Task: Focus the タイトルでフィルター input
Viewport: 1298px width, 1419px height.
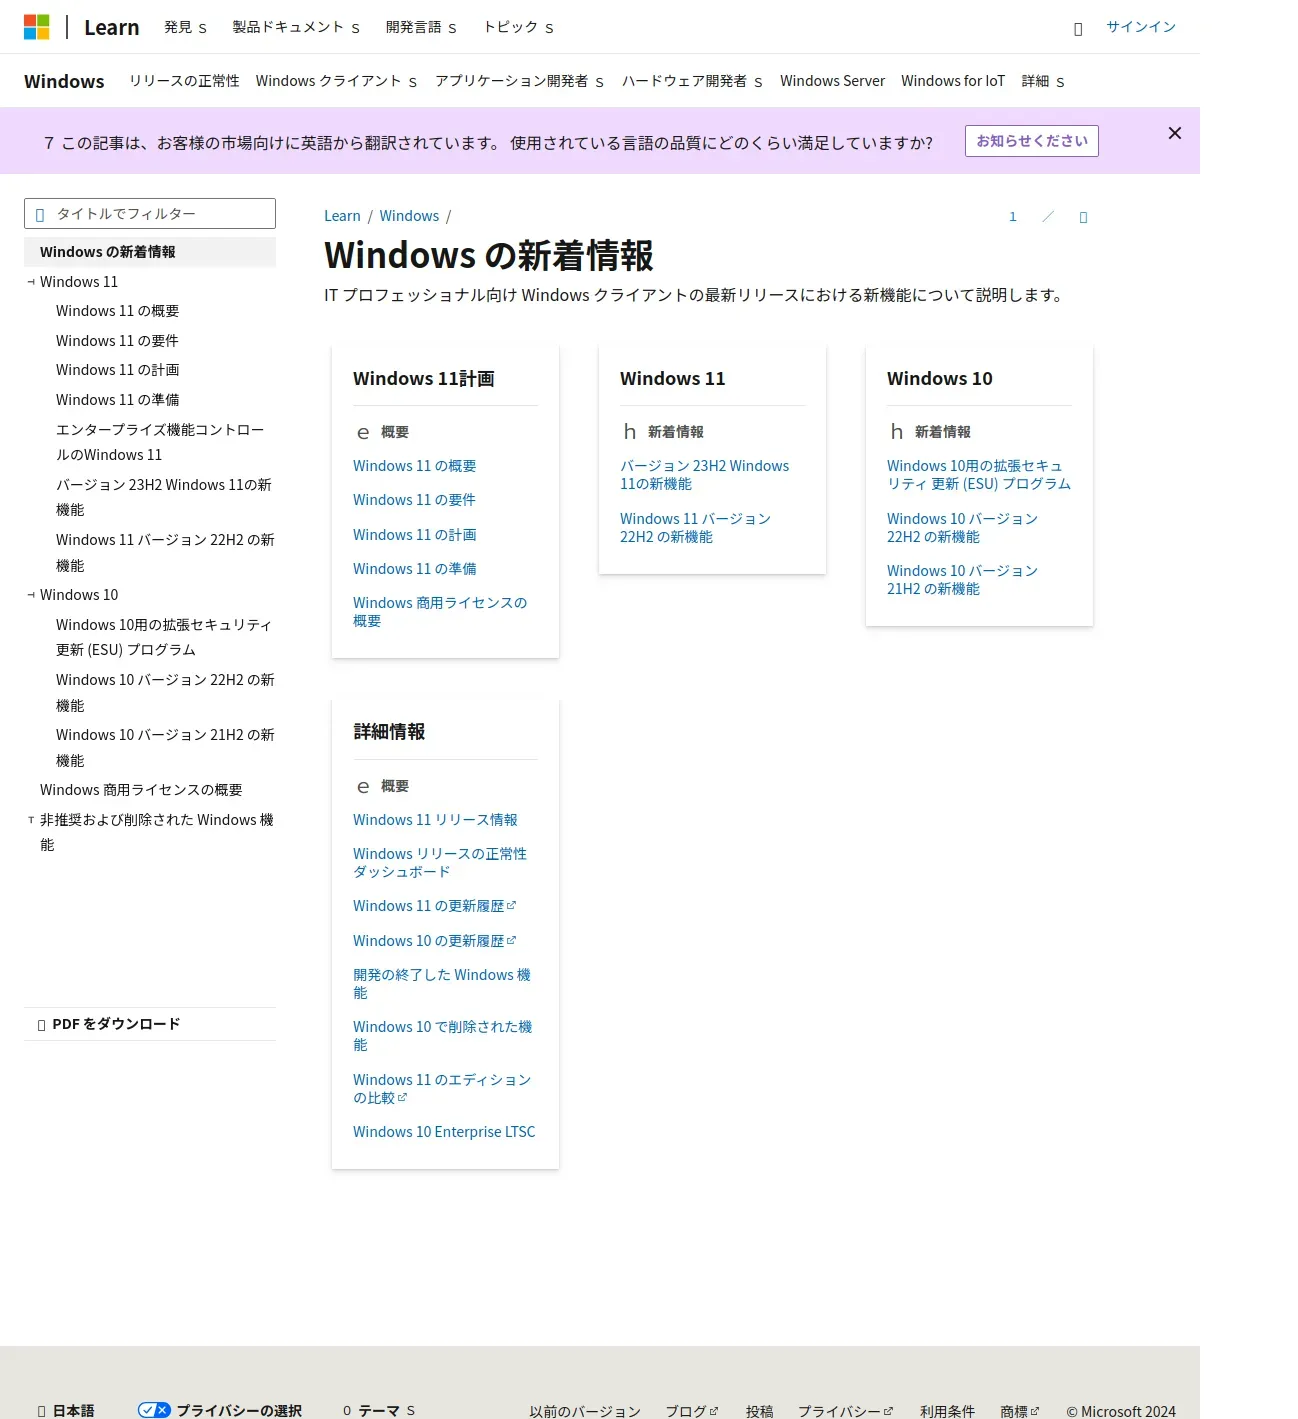Action: (150, 213)
